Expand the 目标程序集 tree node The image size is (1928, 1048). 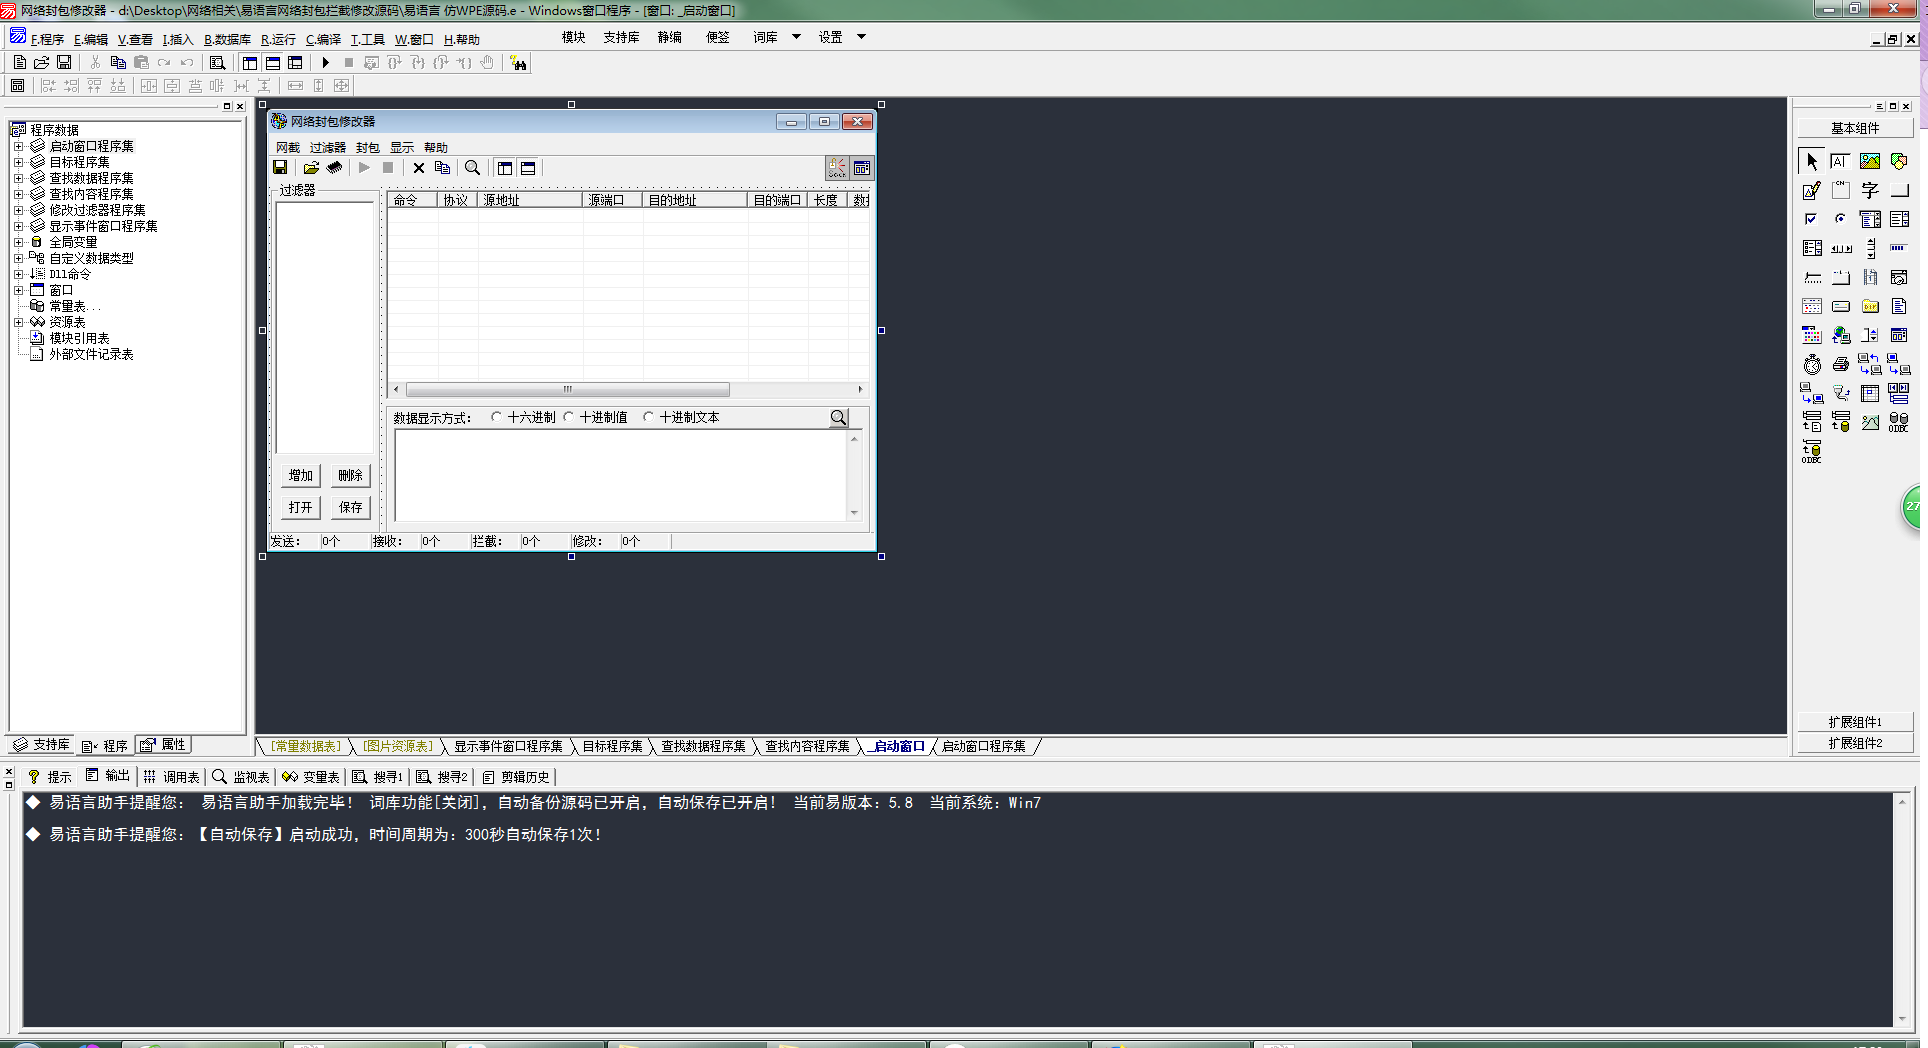pyautogui.click(x=18, y=162)
